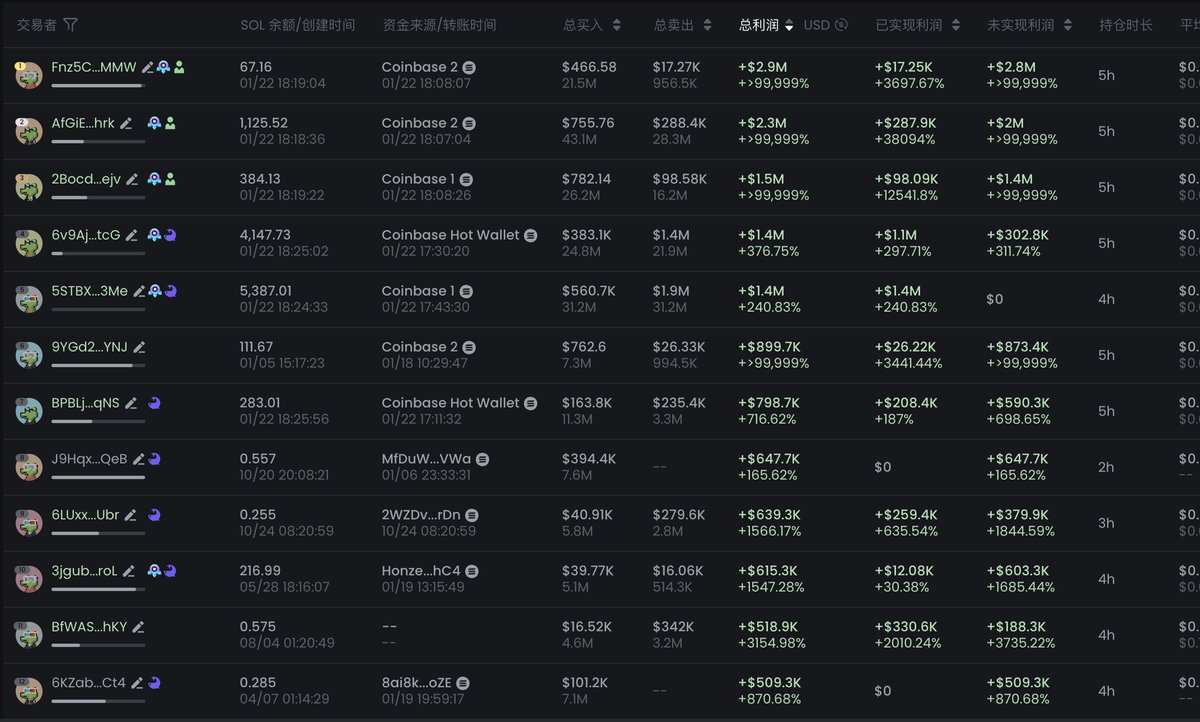Select realized profit +$259.4K cell
1200x722 pixels.
906,515
